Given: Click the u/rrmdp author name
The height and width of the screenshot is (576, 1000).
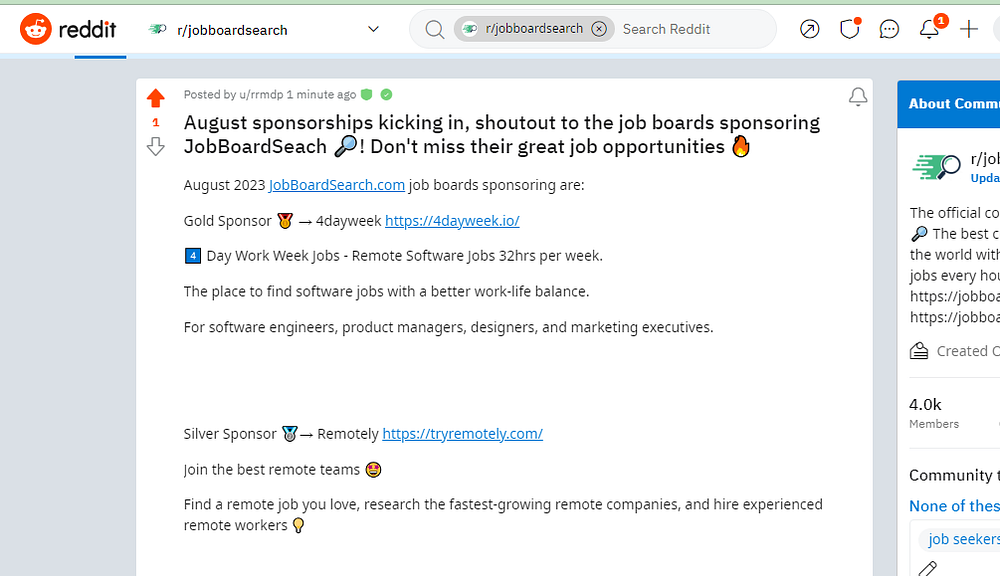Looking at the screenshot, I should 260,95.
